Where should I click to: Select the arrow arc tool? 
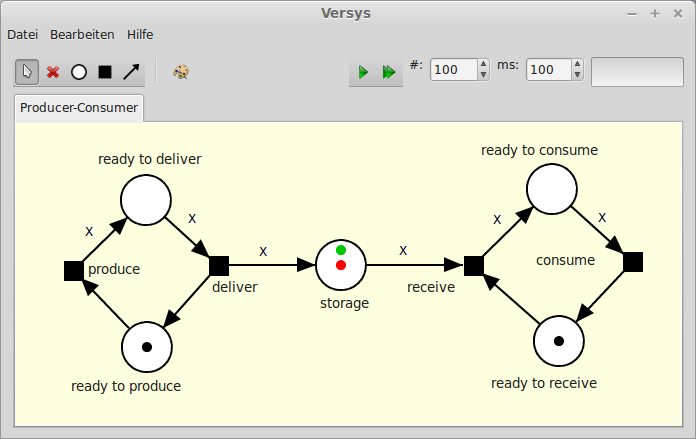pyautogui.click(x=131, y=72)
